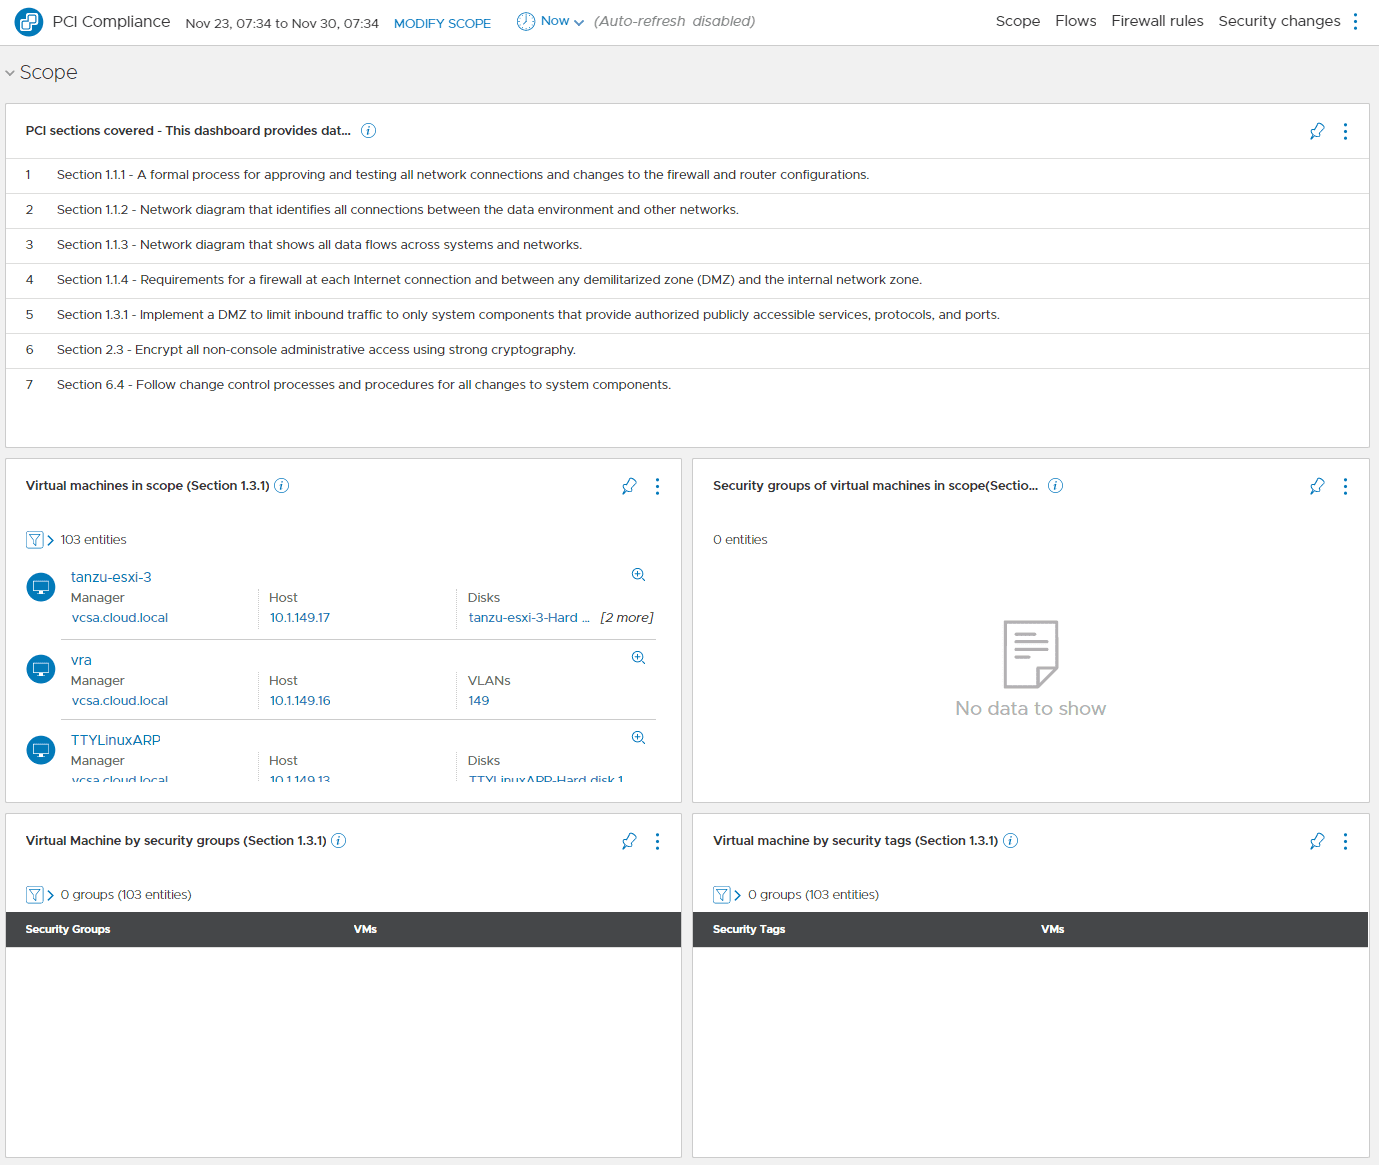1379x1165 pixels.
Task: Click info icon for Virtual Machine by security groups
Action: pyautogui.click(x=339, y=841)
